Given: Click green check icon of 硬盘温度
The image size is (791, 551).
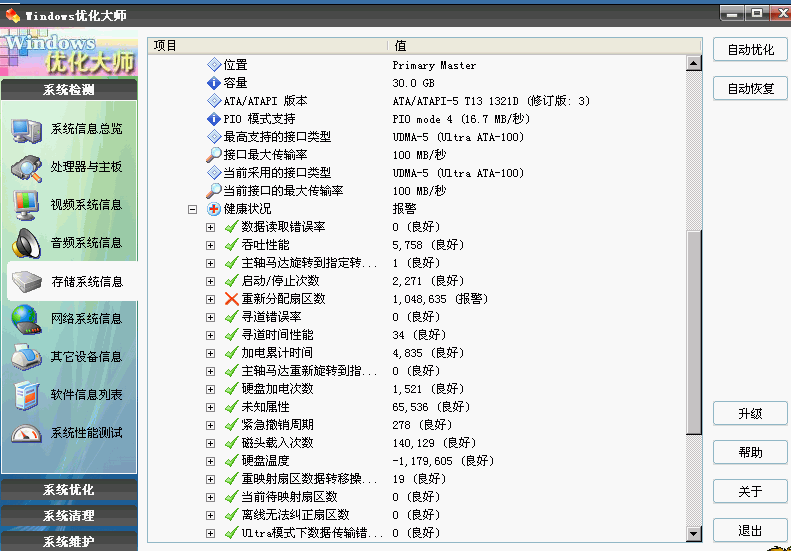Looking at the screenshot, I should pos(232,461).
